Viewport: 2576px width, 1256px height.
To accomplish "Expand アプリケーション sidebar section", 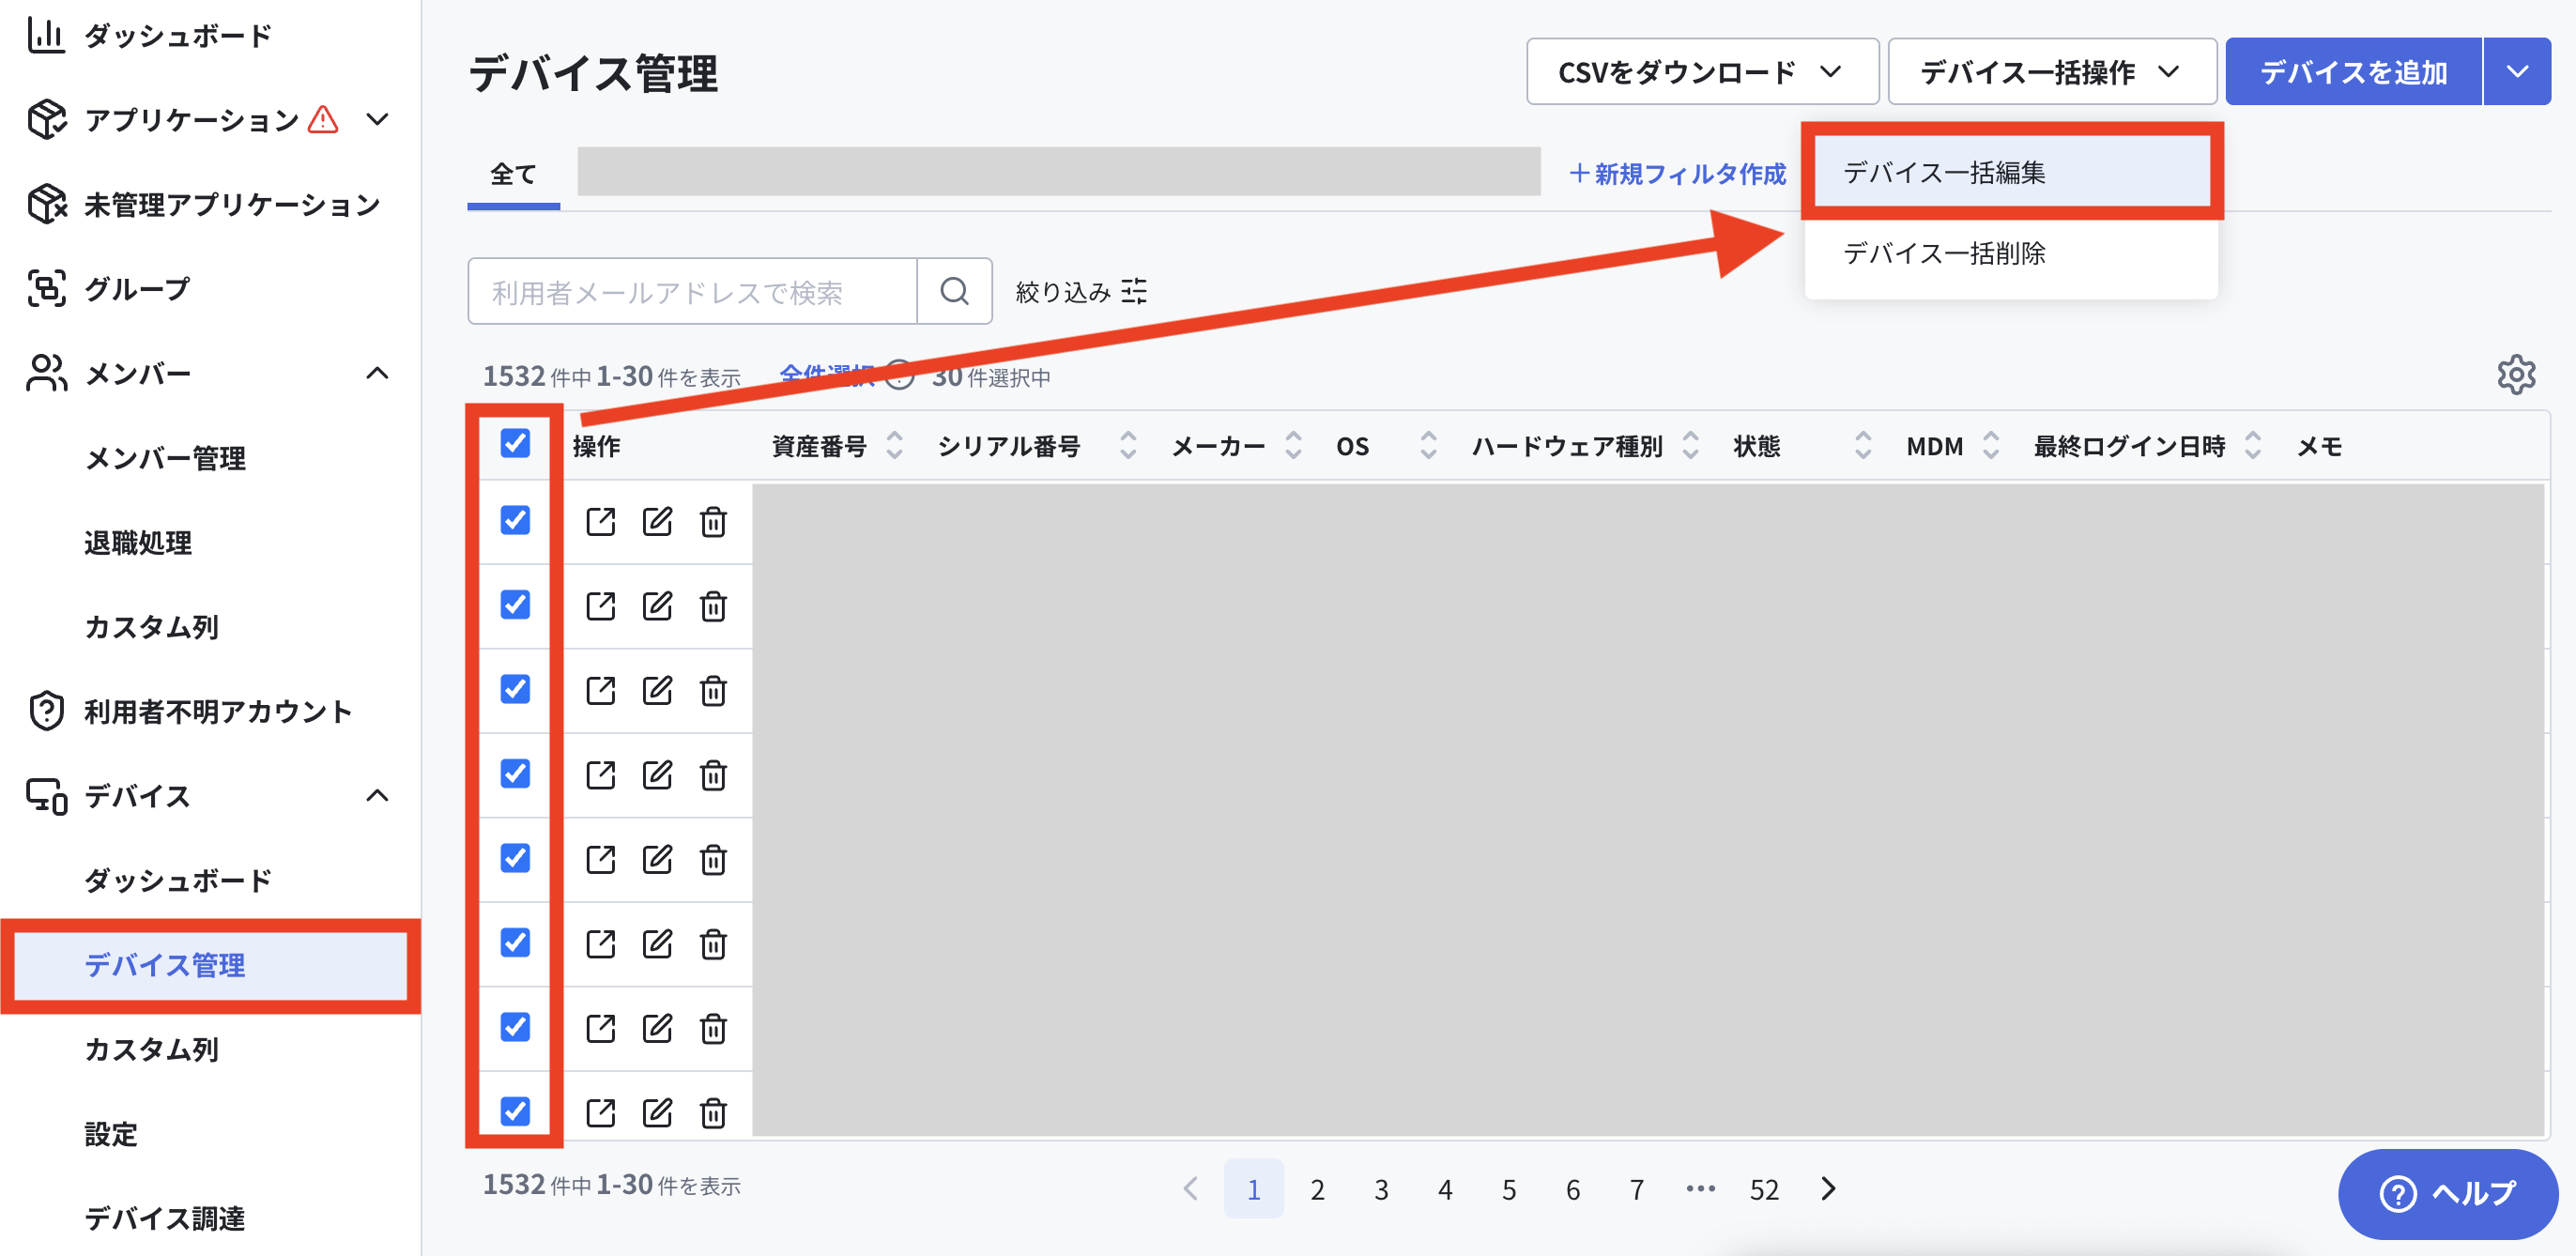I will click(x=377, y=120).
